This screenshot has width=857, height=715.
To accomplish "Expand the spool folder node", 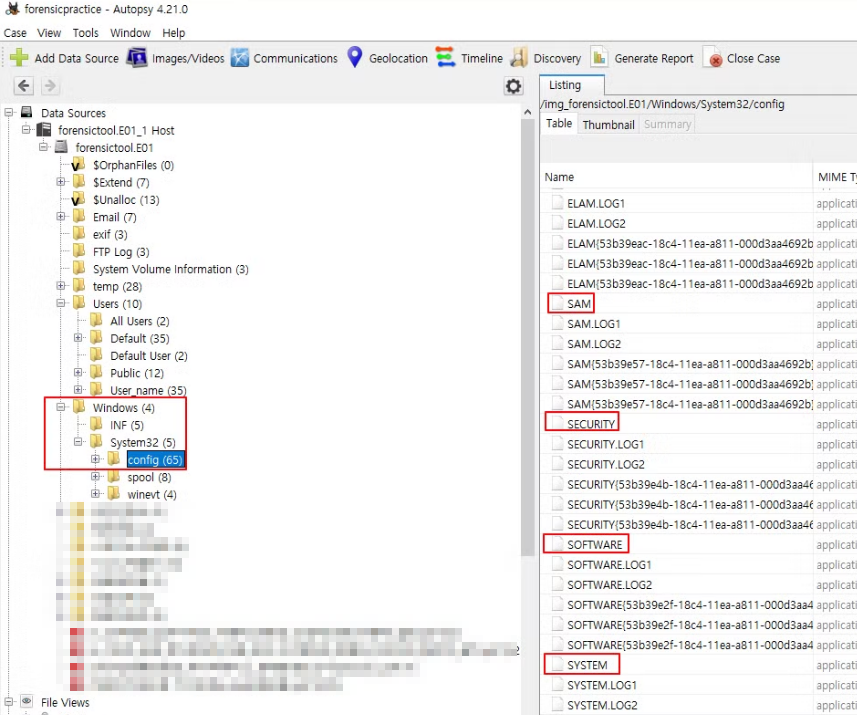I will [x=96, y=477].
